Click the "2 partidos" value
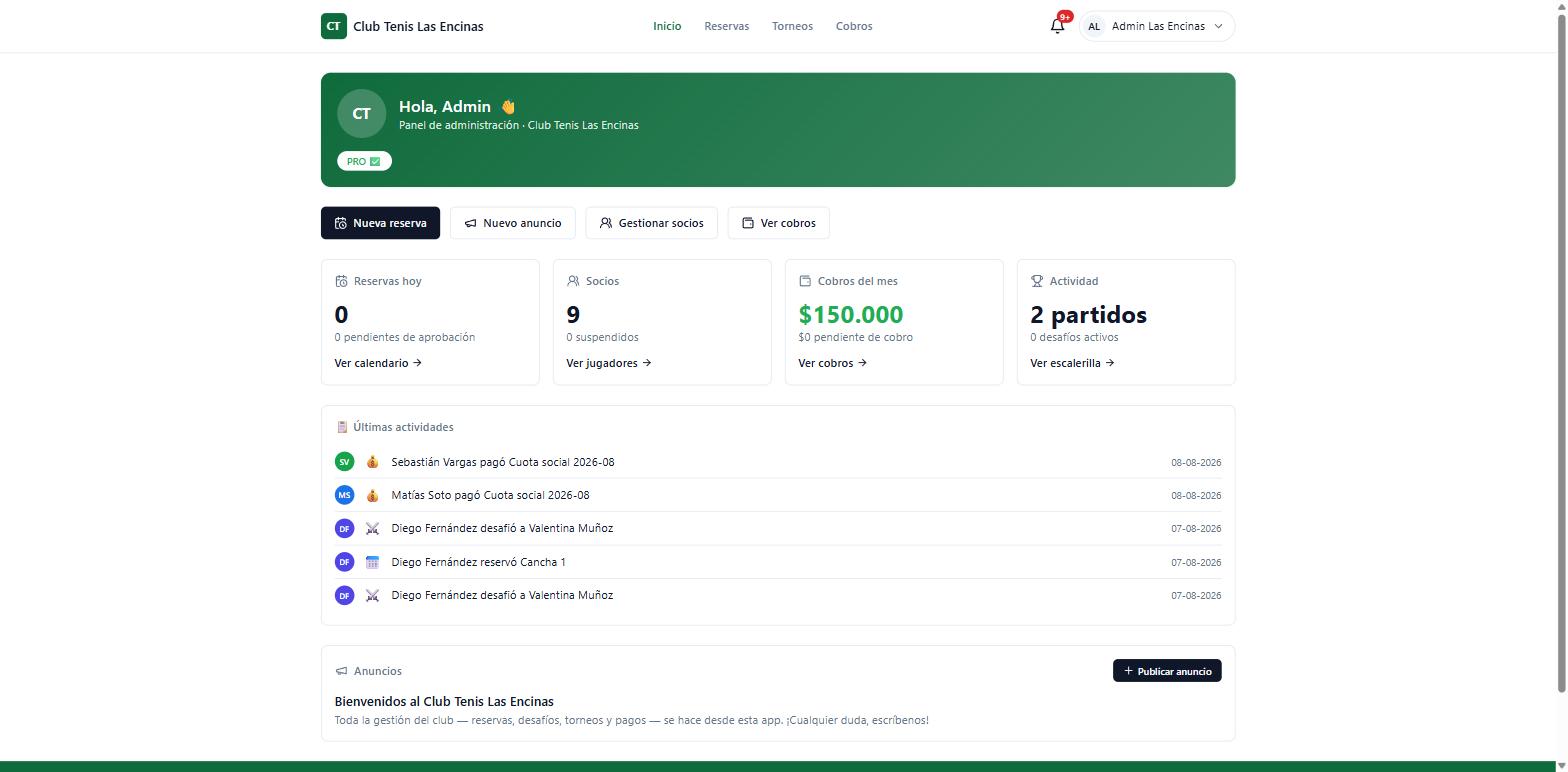Screen dimensions: 1568x772 pos(1089,315)
